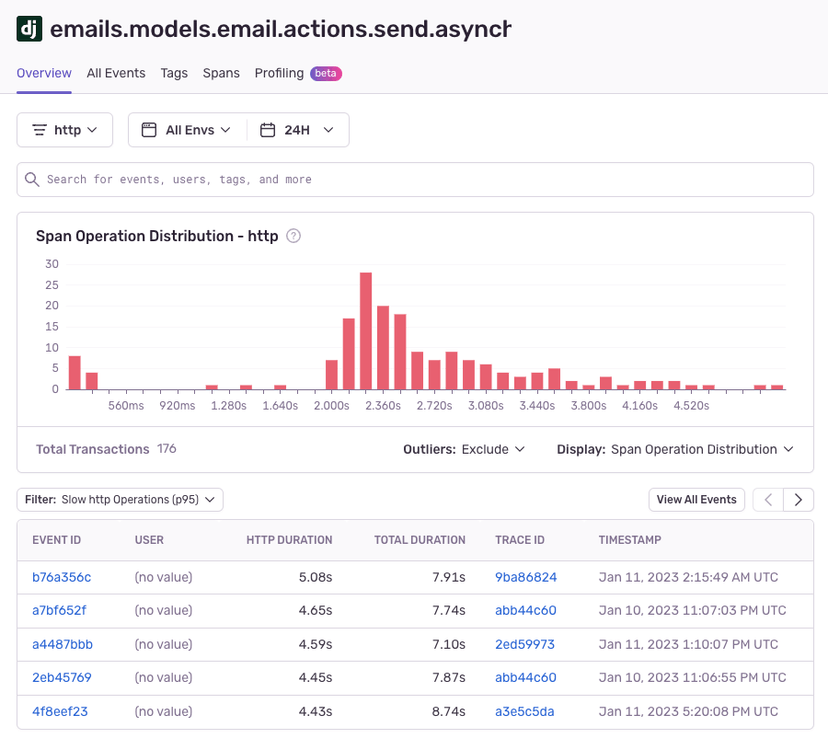Click the Django project logo icon
Image resolution: width=828 pixels, height=740 pixels.
[x=27, y=29]
